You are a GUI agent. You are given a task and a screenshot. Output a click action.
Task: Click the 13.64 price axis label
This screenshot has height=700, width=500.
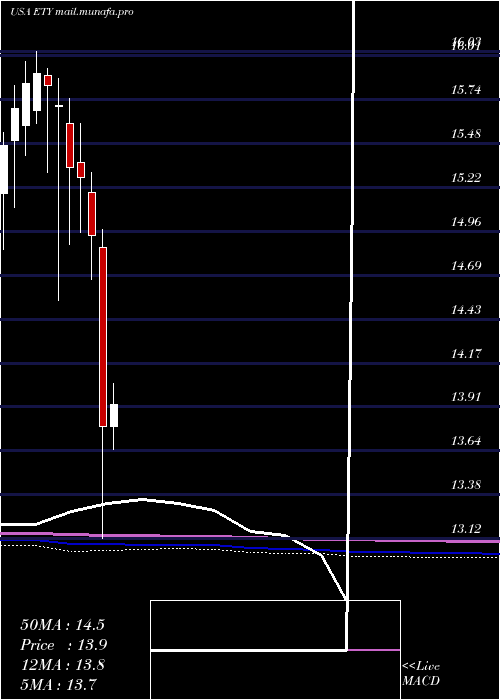click(466, 441)
